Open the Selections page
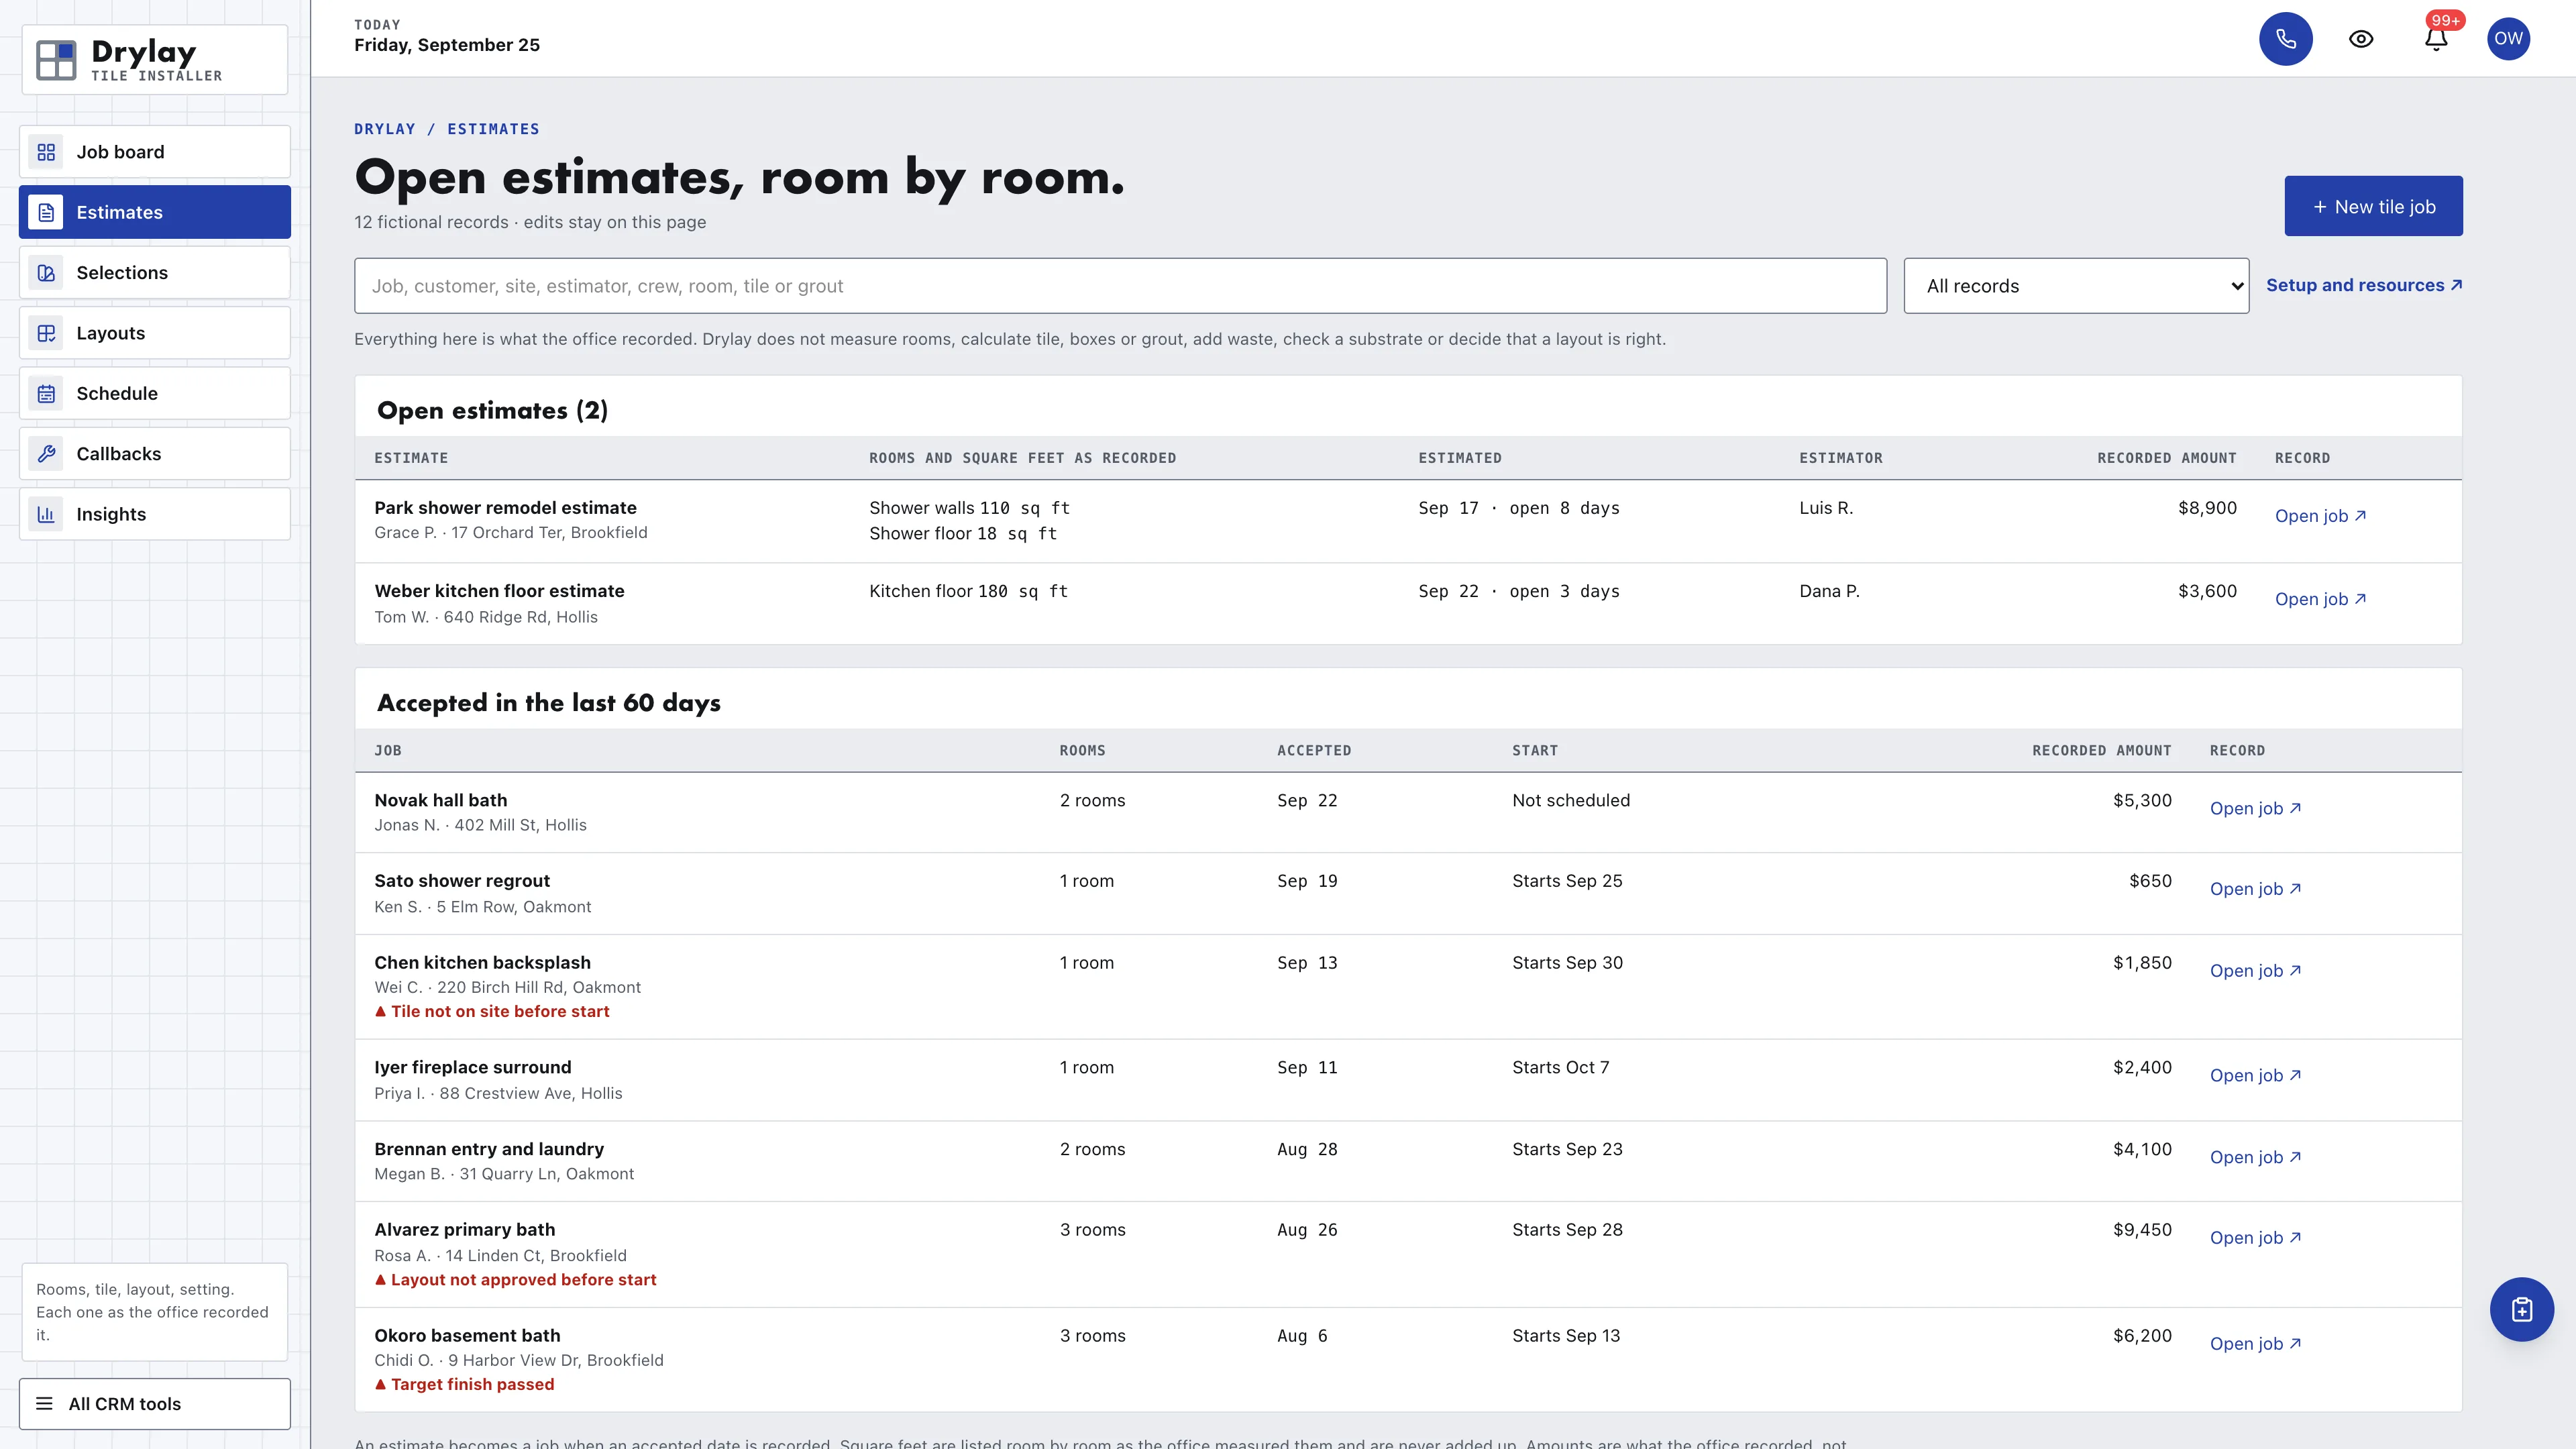 tap(155, 273)
